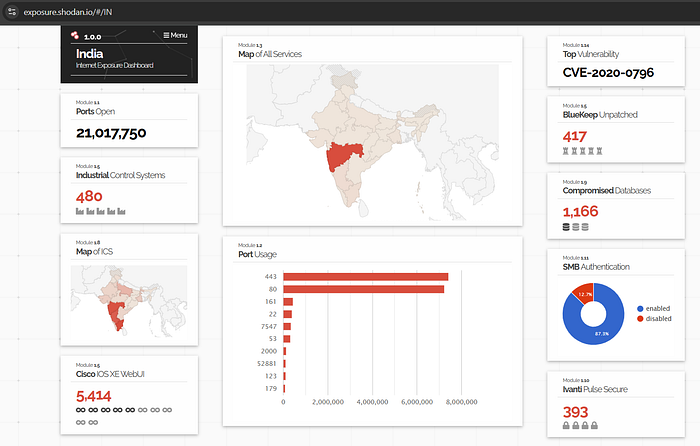Click the 393 Ivanti Pulse Secure value
The width and height of the screenshot is (700, 446).
tap(575, 412)
